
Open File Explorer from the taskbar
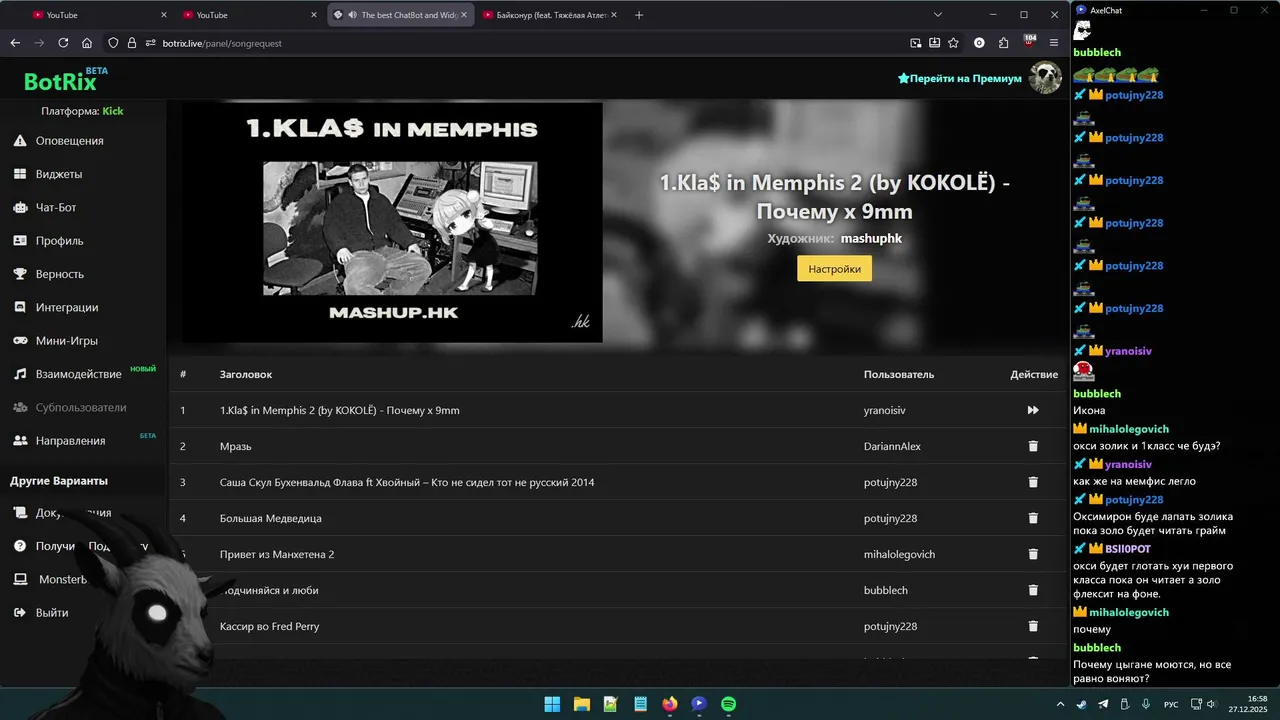coord(581,704)
